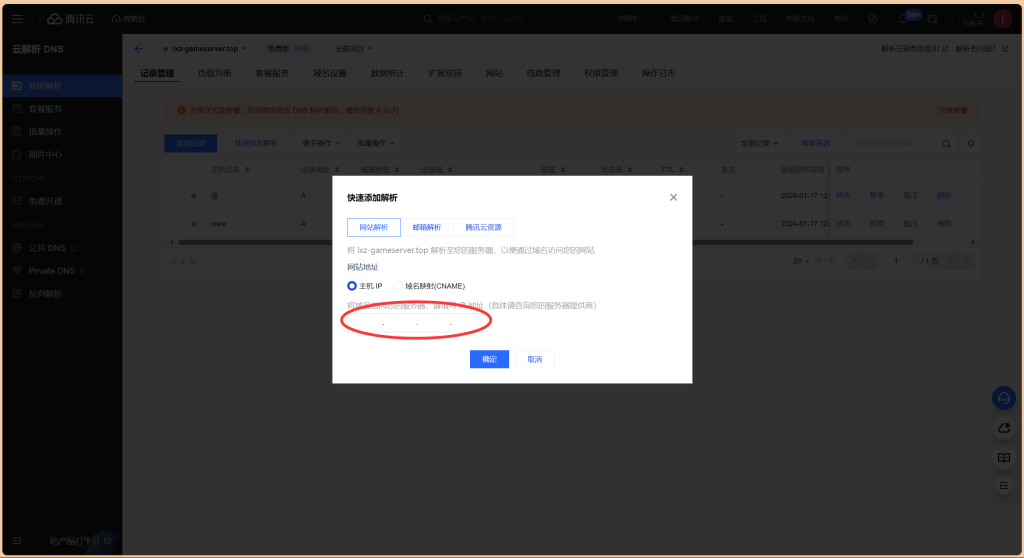Select the 域名映射(CNAME) radio option

point(399,286)
